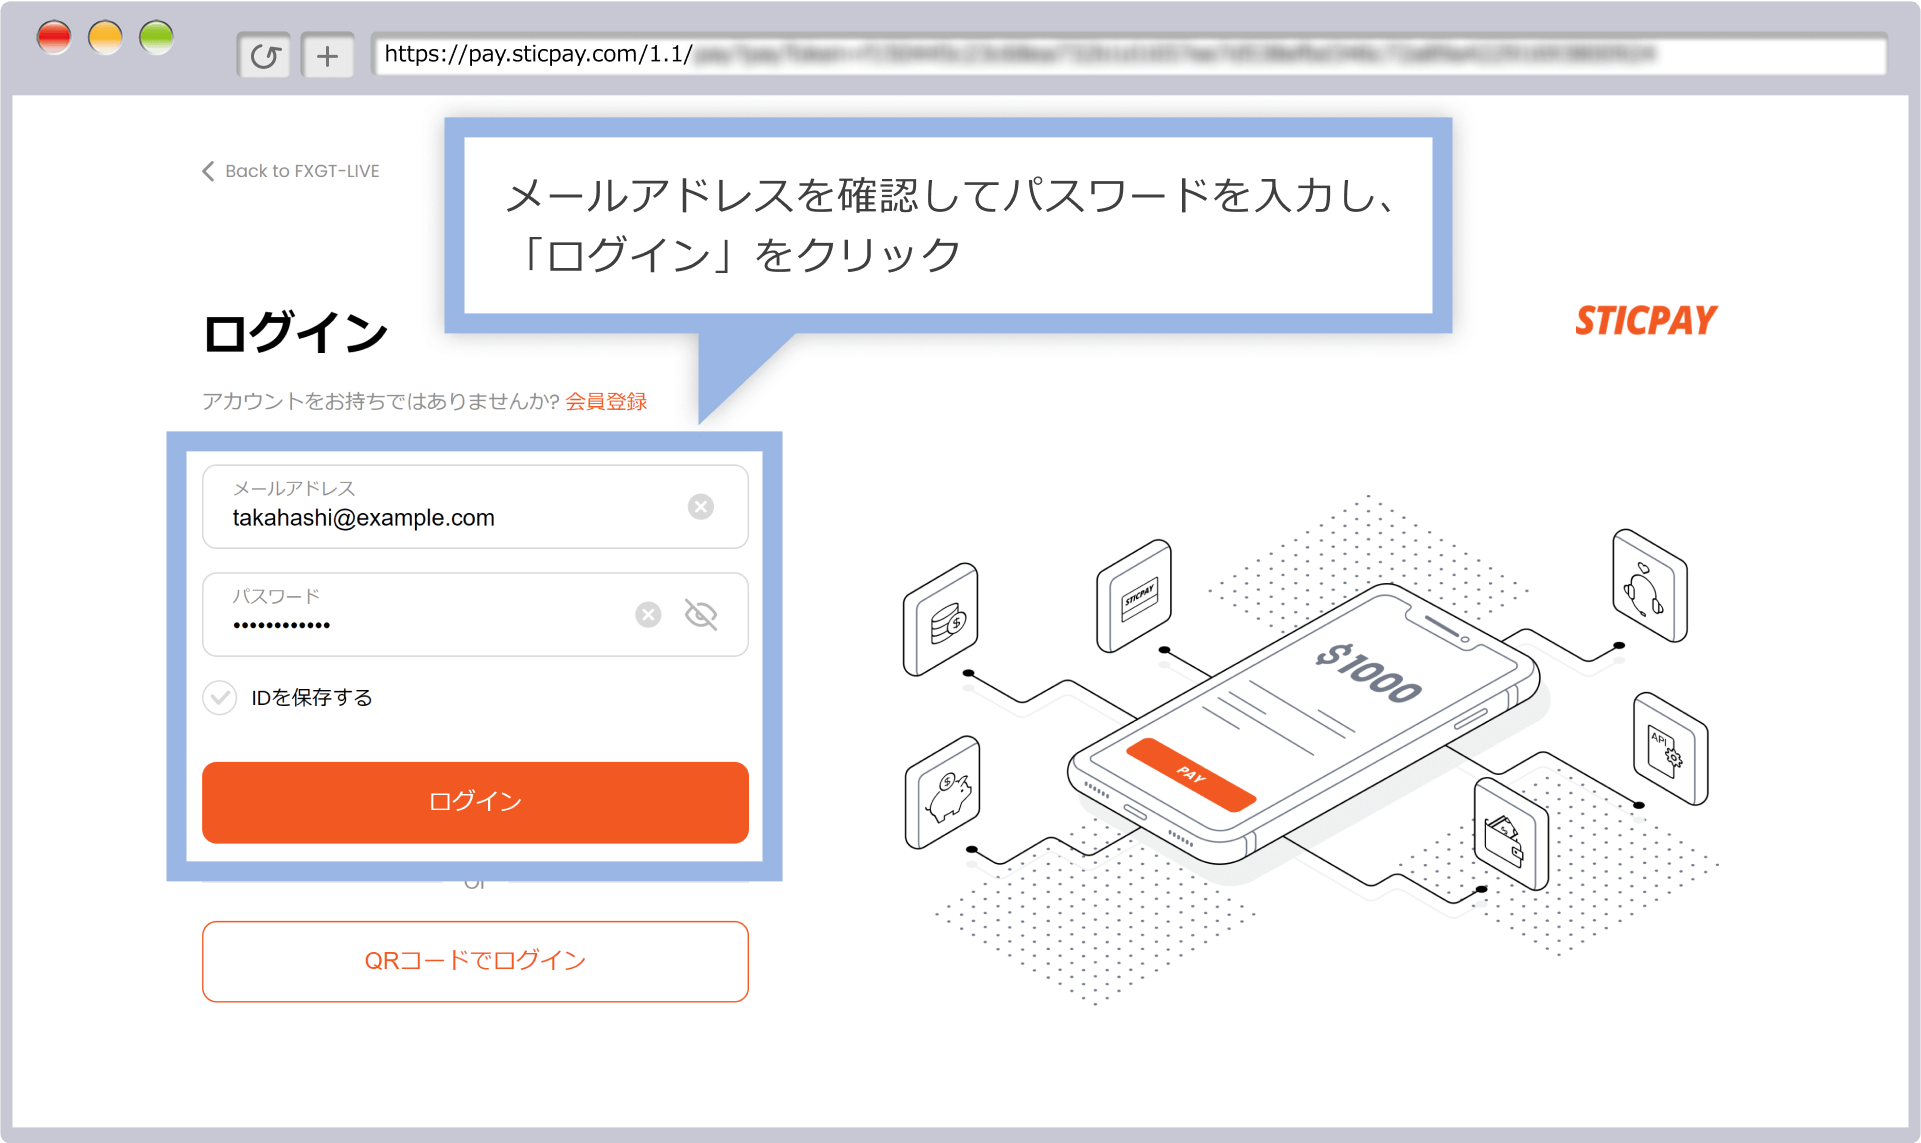Click the orange ログイン button
This screenshot has width=1921, height=1143.
click(475, 802)
